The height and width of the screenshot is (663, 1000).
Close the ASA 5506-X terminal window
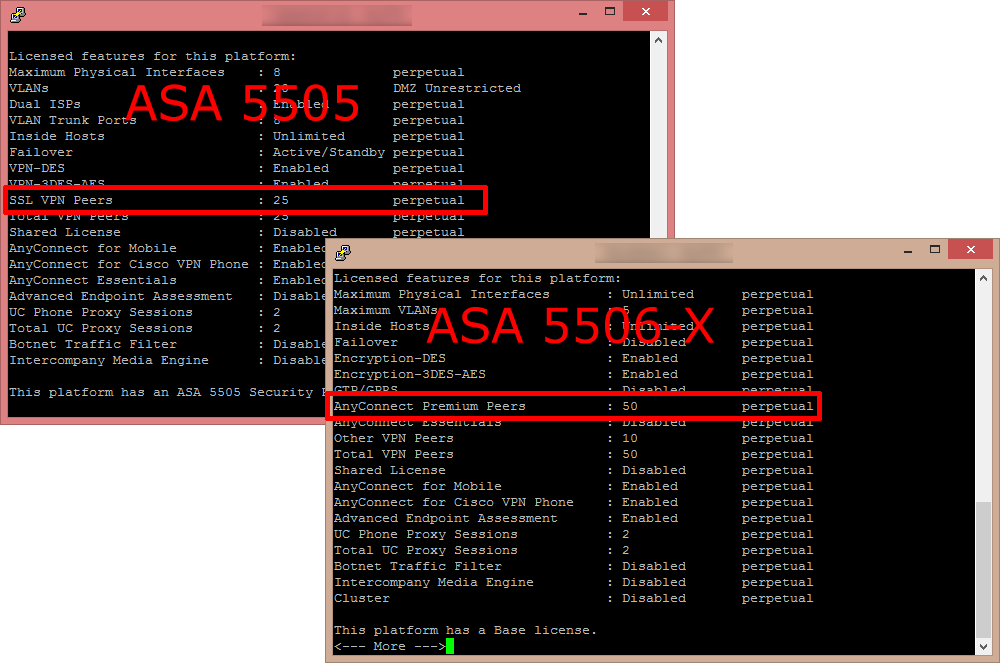click(971, 250)
